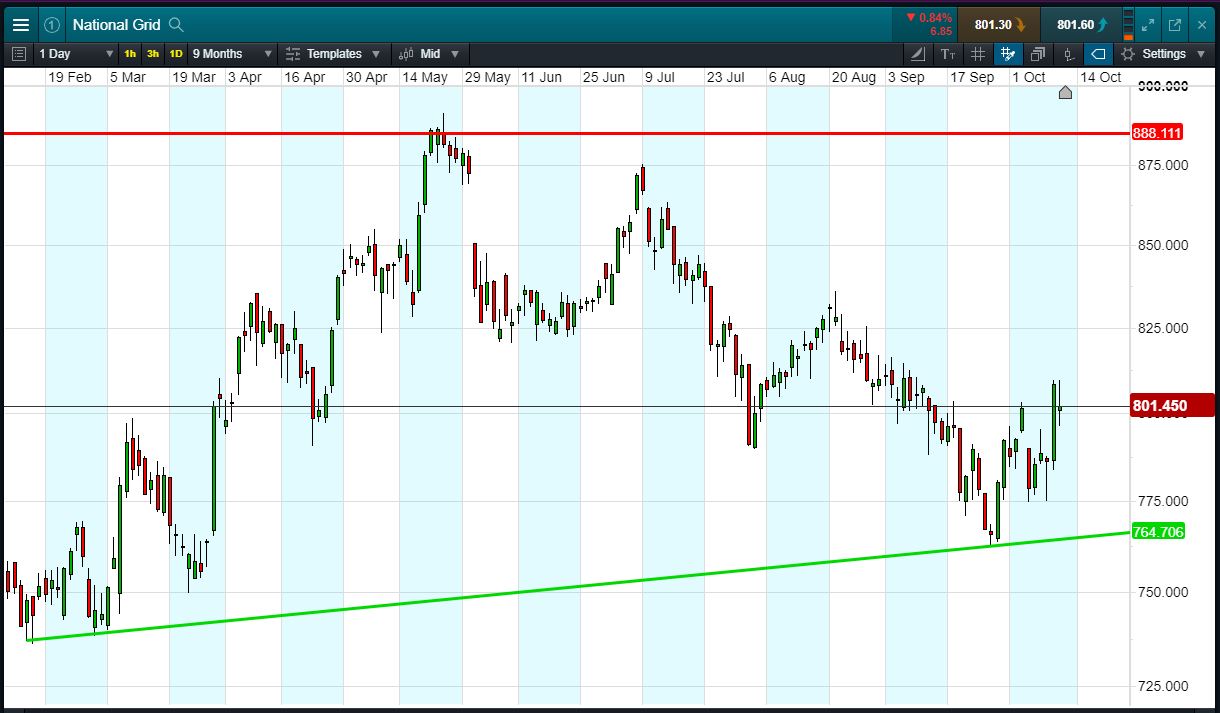This screenshot has width=1220, height=713.
Task: Switch to 1D quick interval
Action: [176, 54]
